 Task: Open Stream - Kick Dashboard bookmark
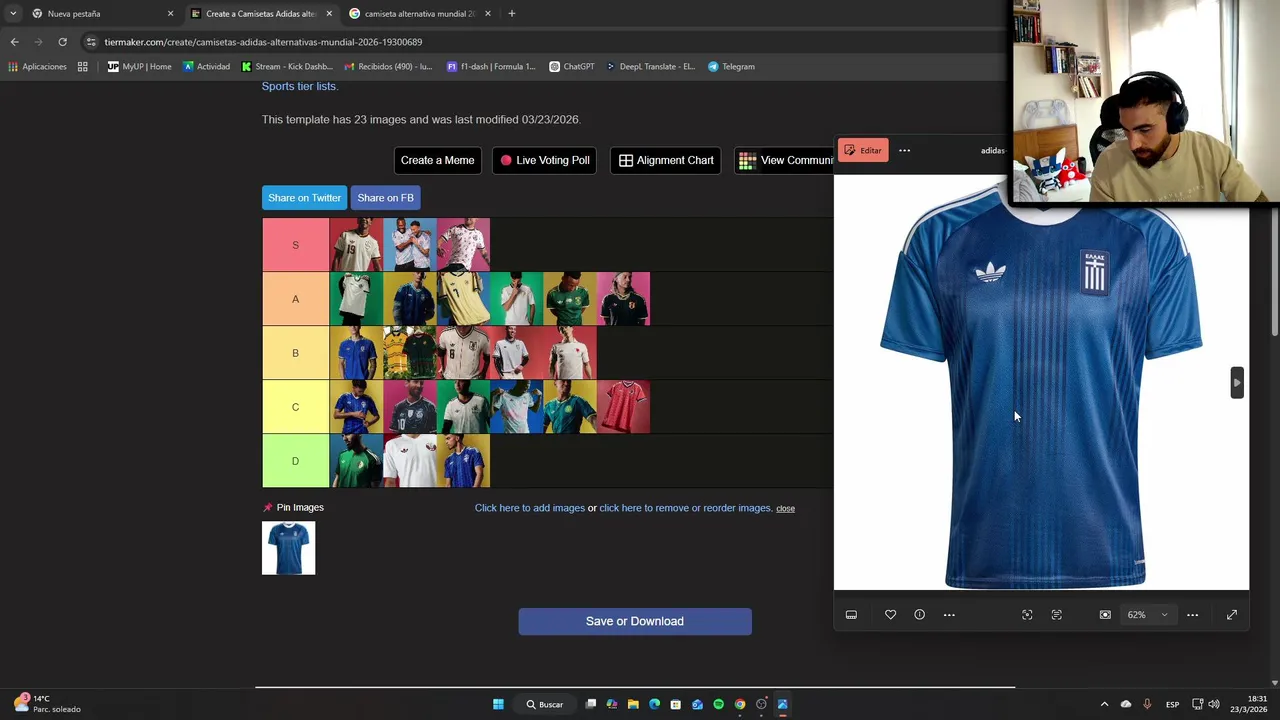pyautogui.click(x=286, y=67)
